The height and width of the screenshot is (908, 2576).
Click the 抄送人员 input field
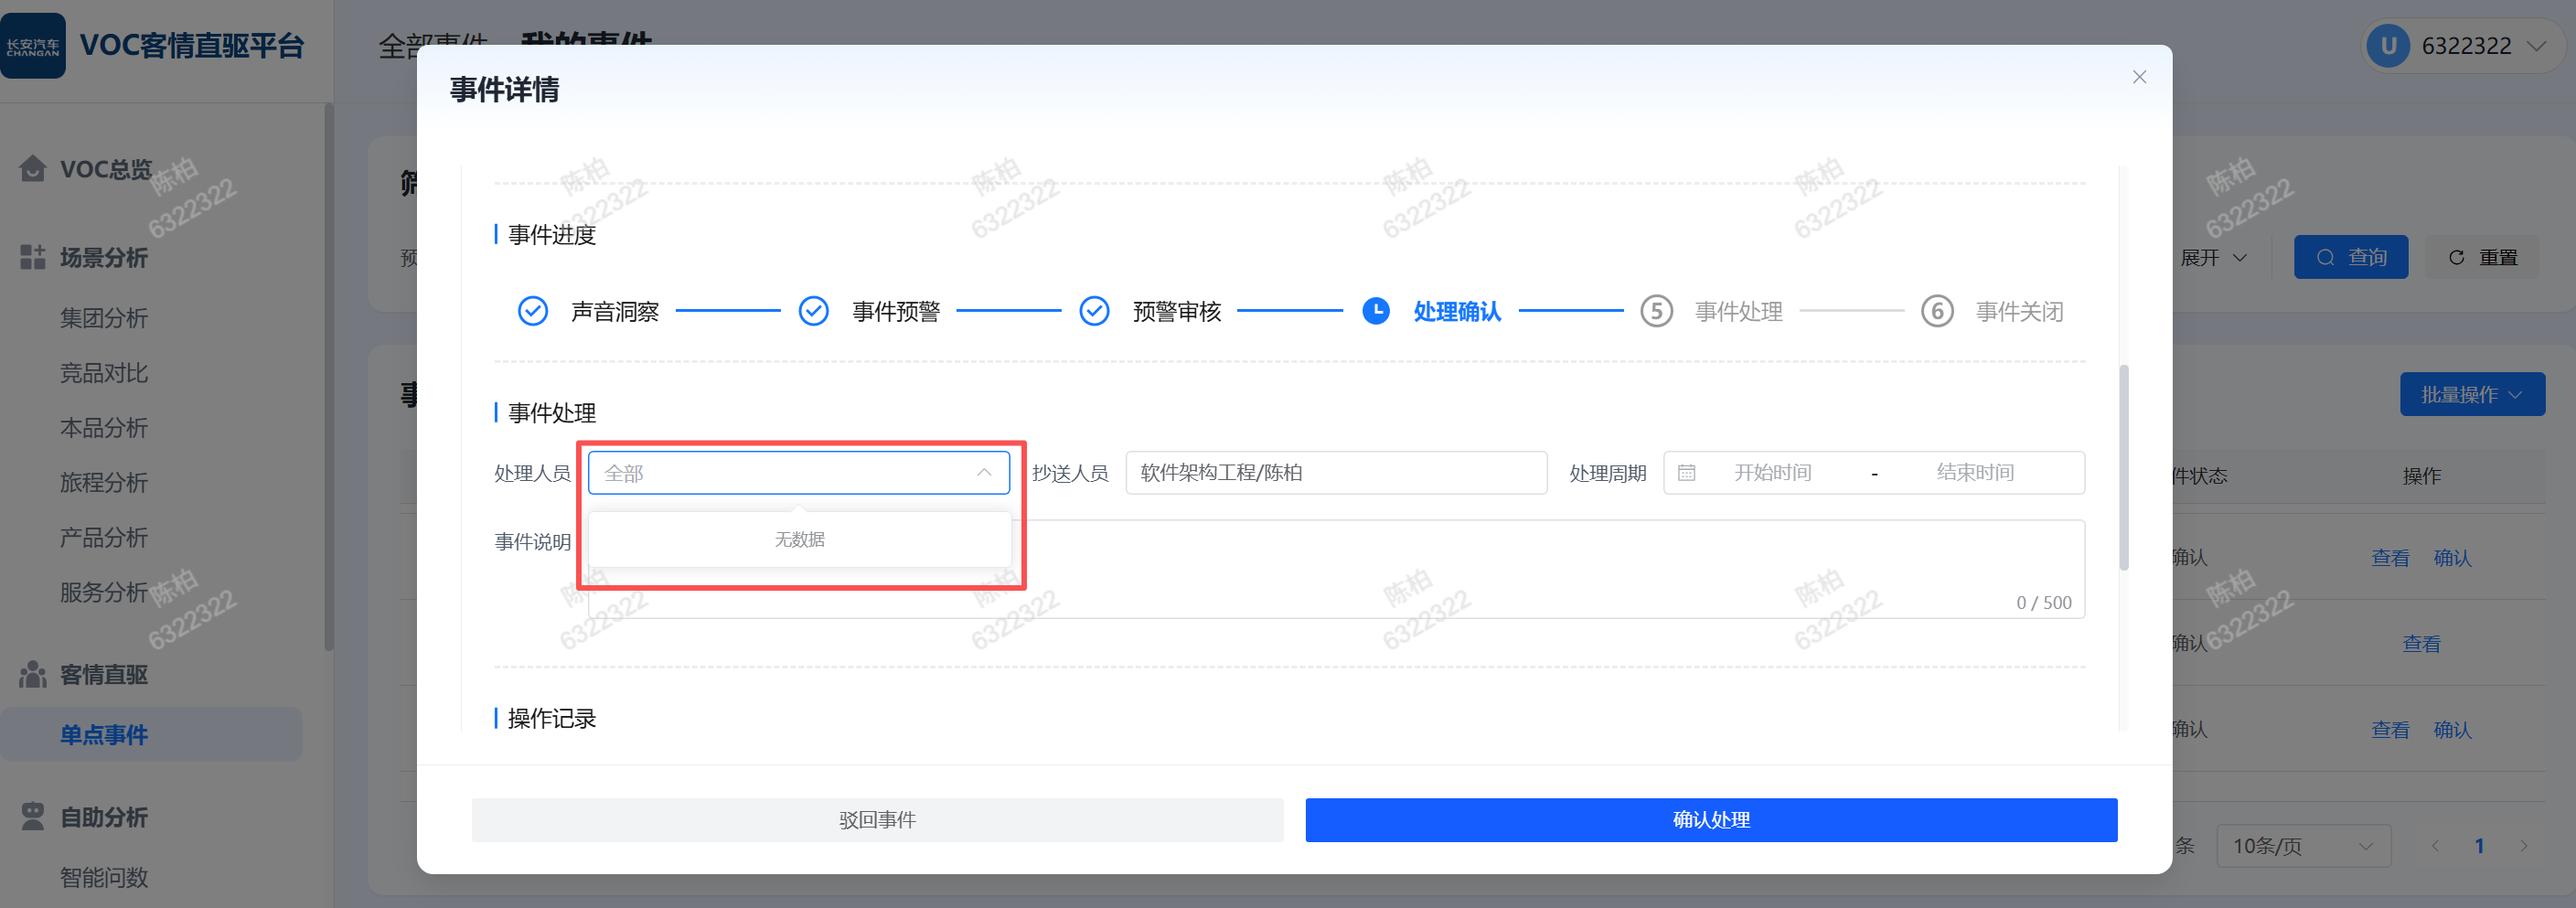point(1335,473)
